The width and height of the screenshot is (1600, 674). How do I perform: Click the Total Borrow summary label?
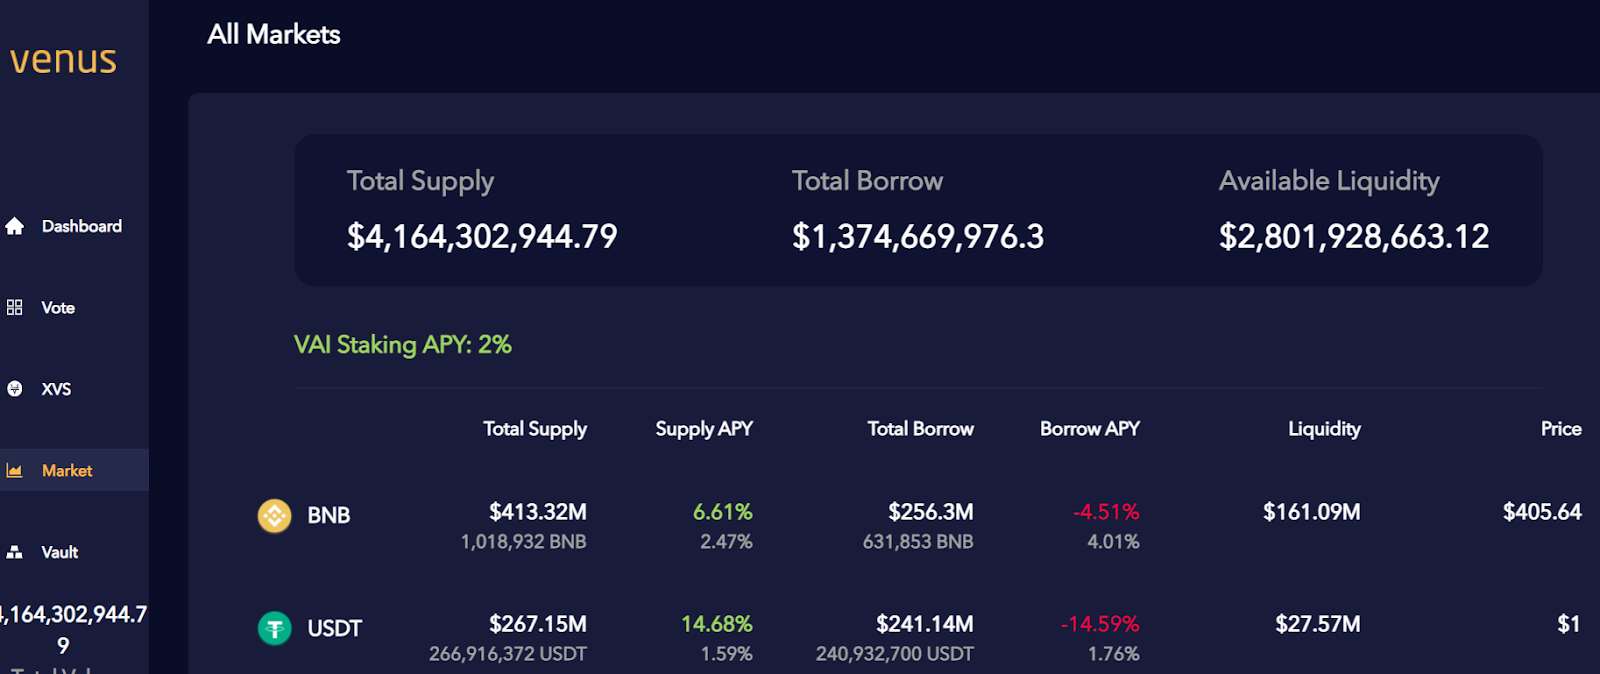pyautogui.click(x=867, y=181)
